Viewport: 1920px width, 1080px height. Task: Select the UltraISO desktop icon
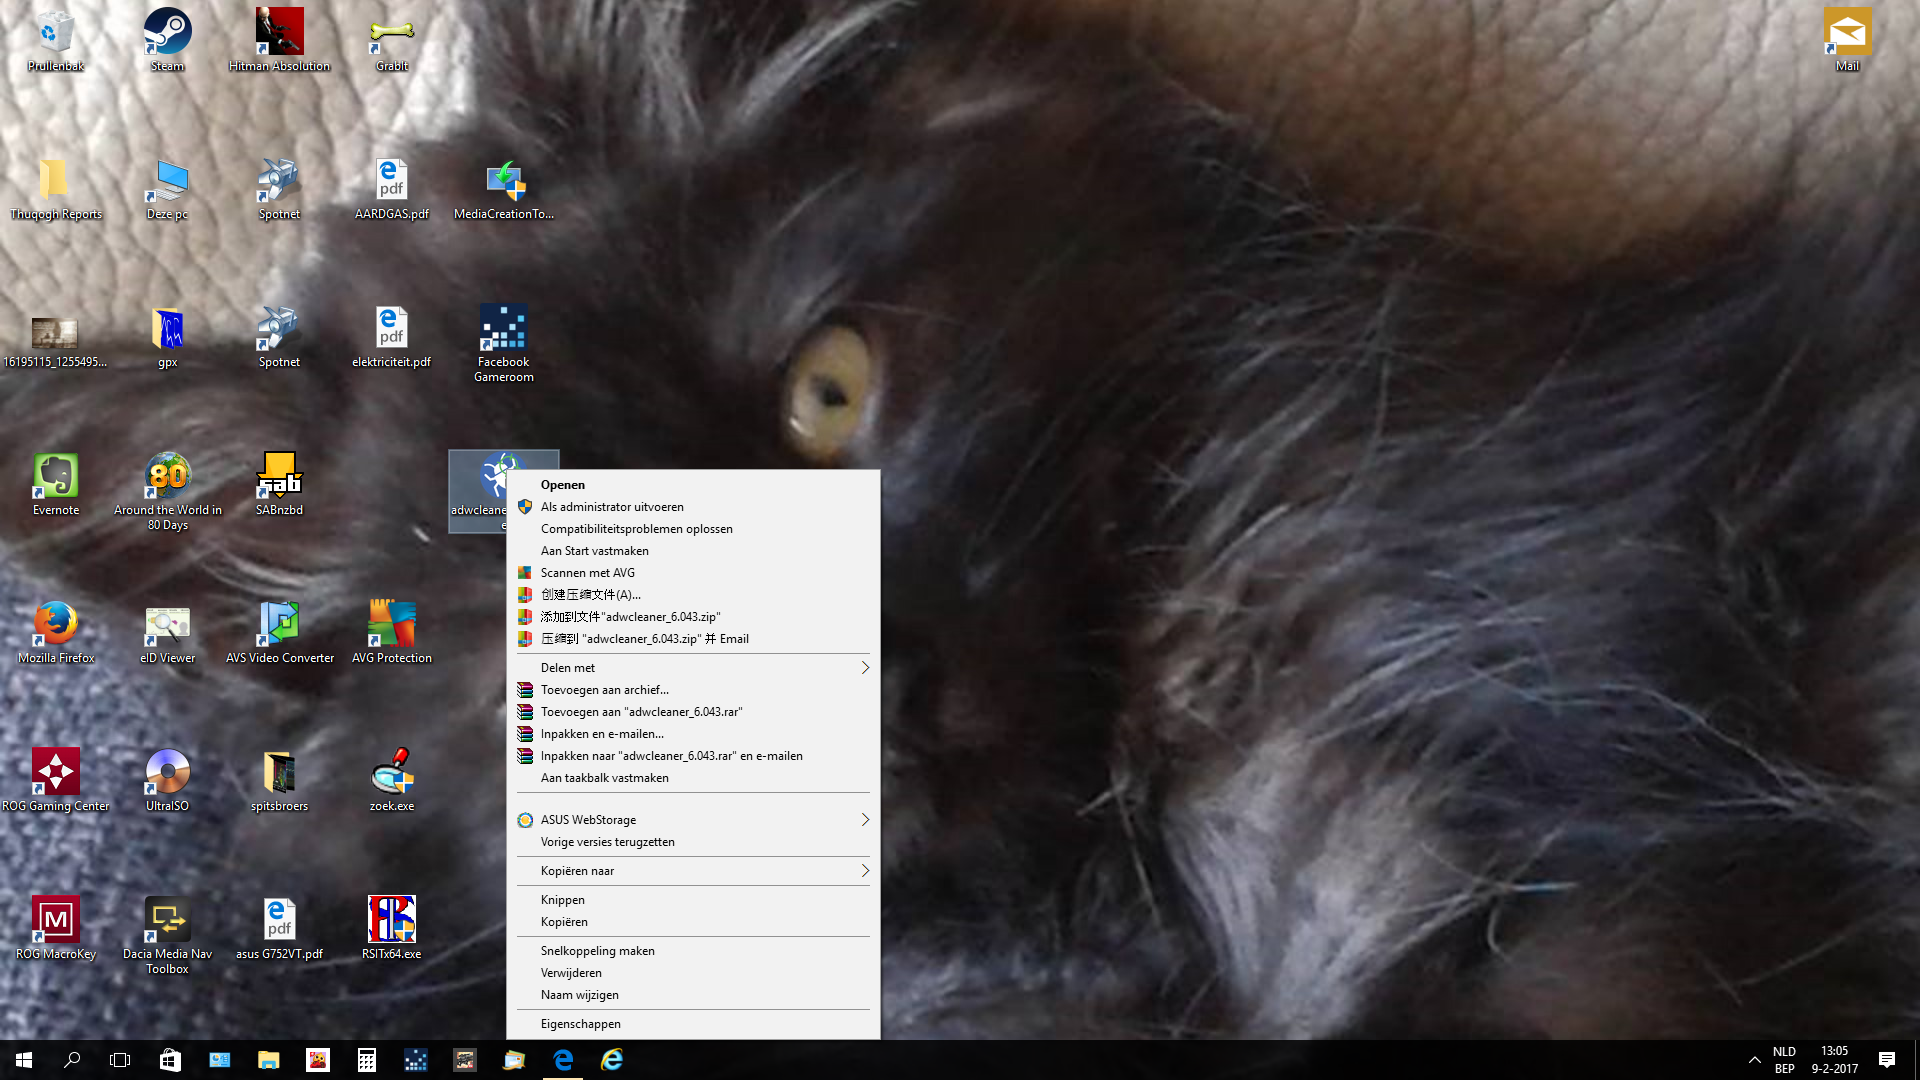pyautogui.click(x=167, y=781)
